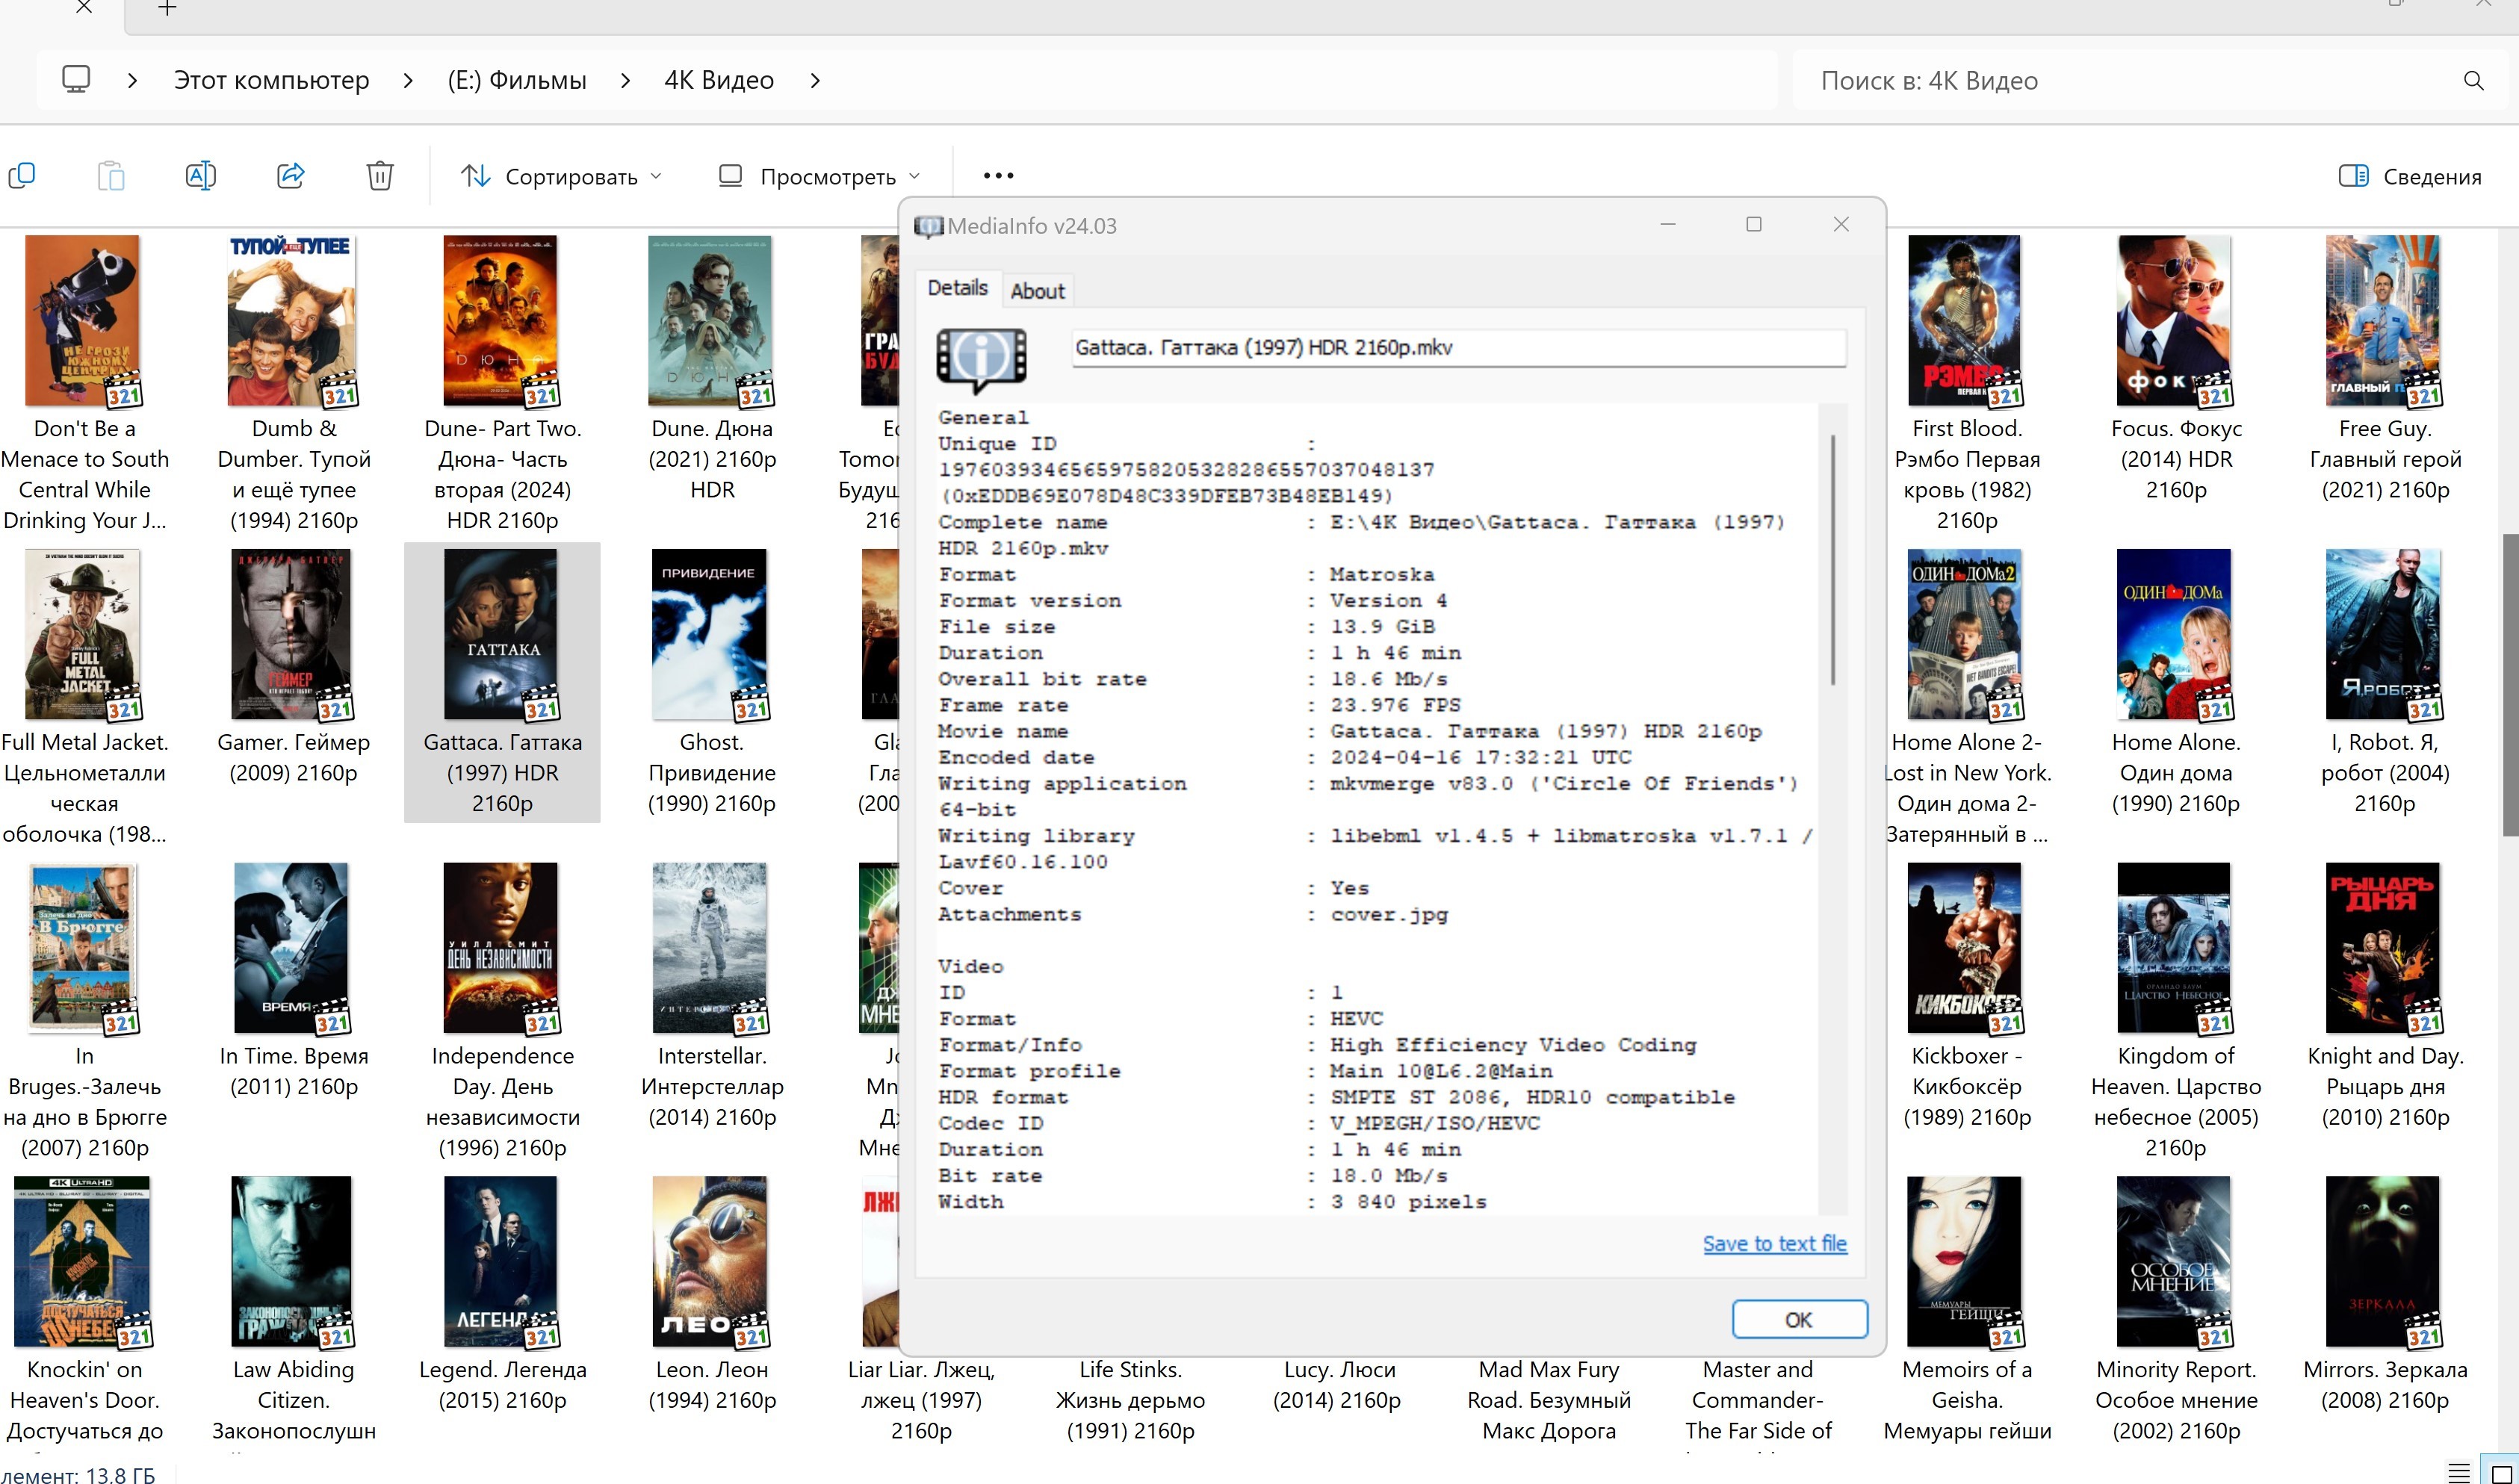Select Memoirs of a Geisha thumbnail

(x=1966, y=1262)
